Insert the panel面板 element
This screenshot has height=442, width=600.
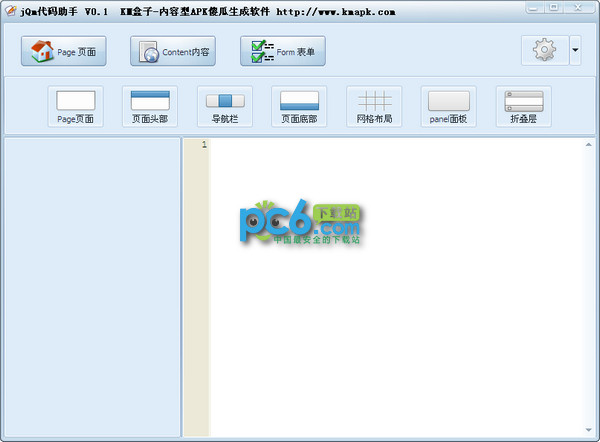tap(448, 106)
